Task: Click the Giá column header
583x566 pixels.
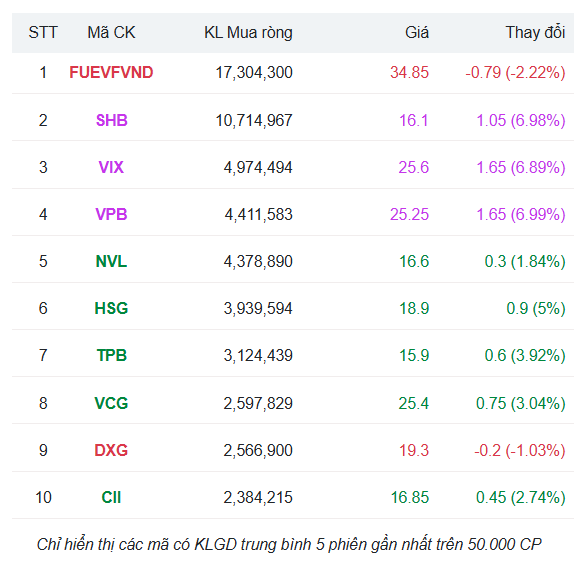Action: pos(417,33)
